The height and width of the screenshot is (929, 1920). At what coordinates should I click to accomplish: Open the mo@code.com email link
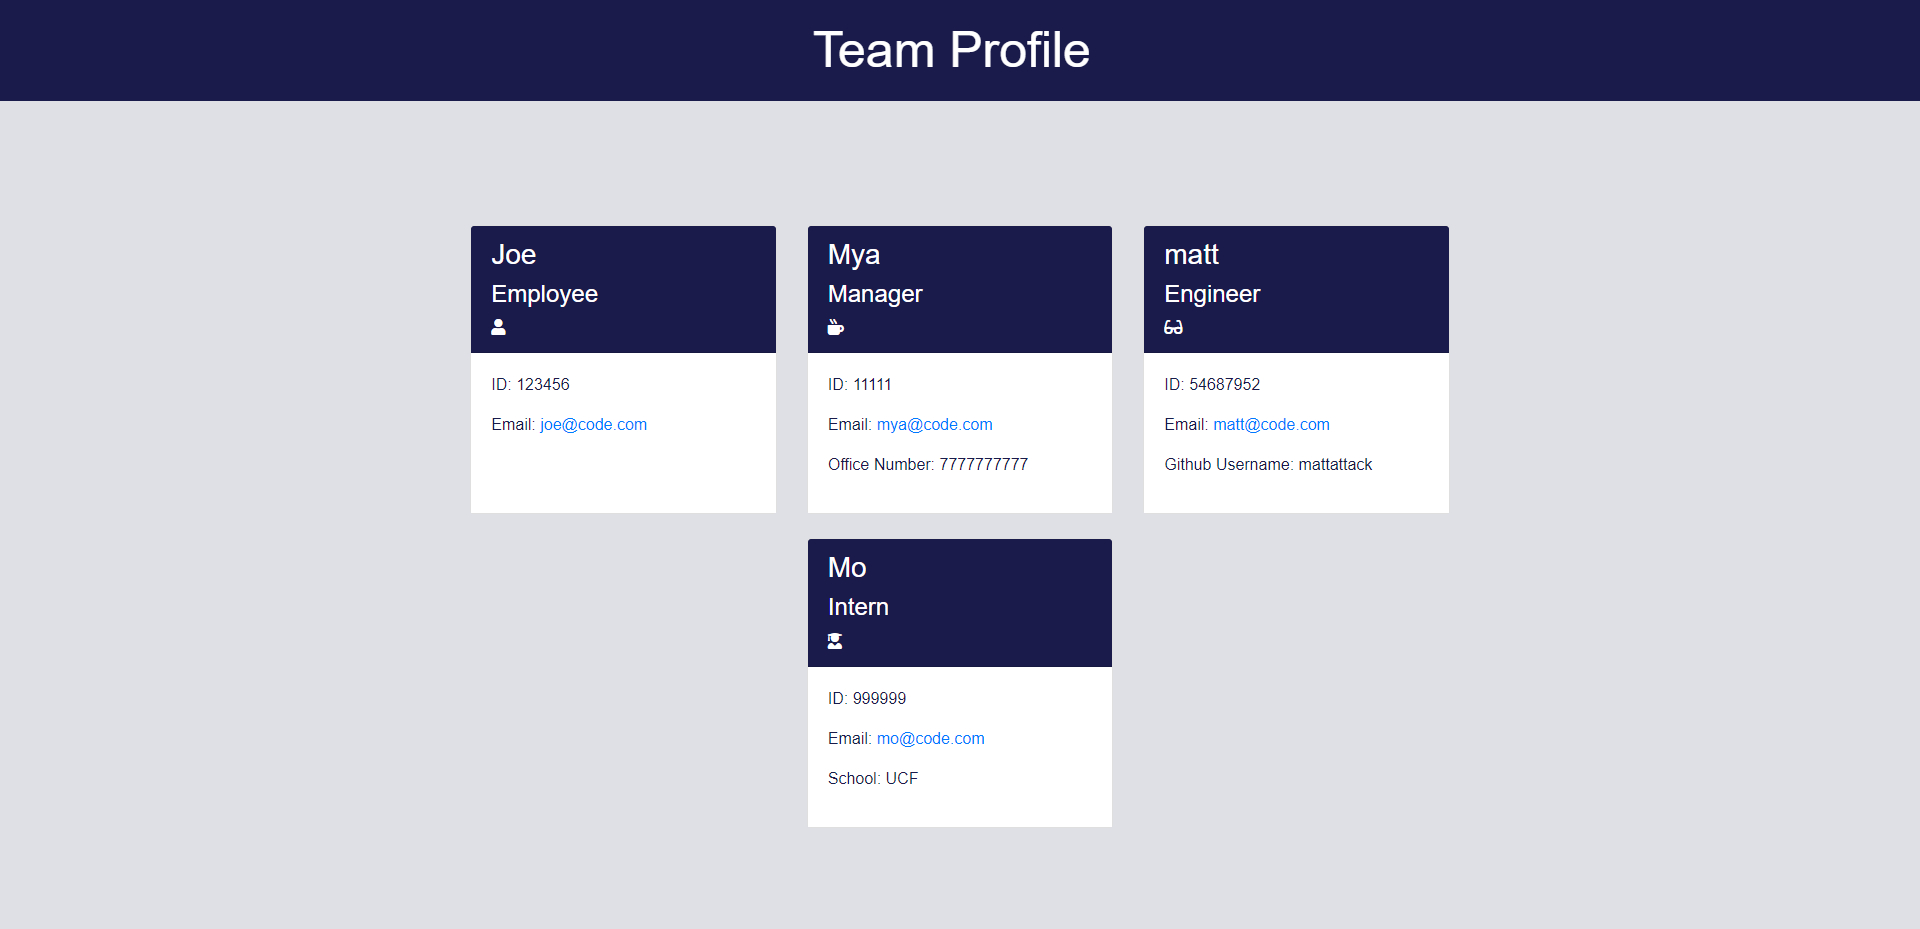point(930,738)
